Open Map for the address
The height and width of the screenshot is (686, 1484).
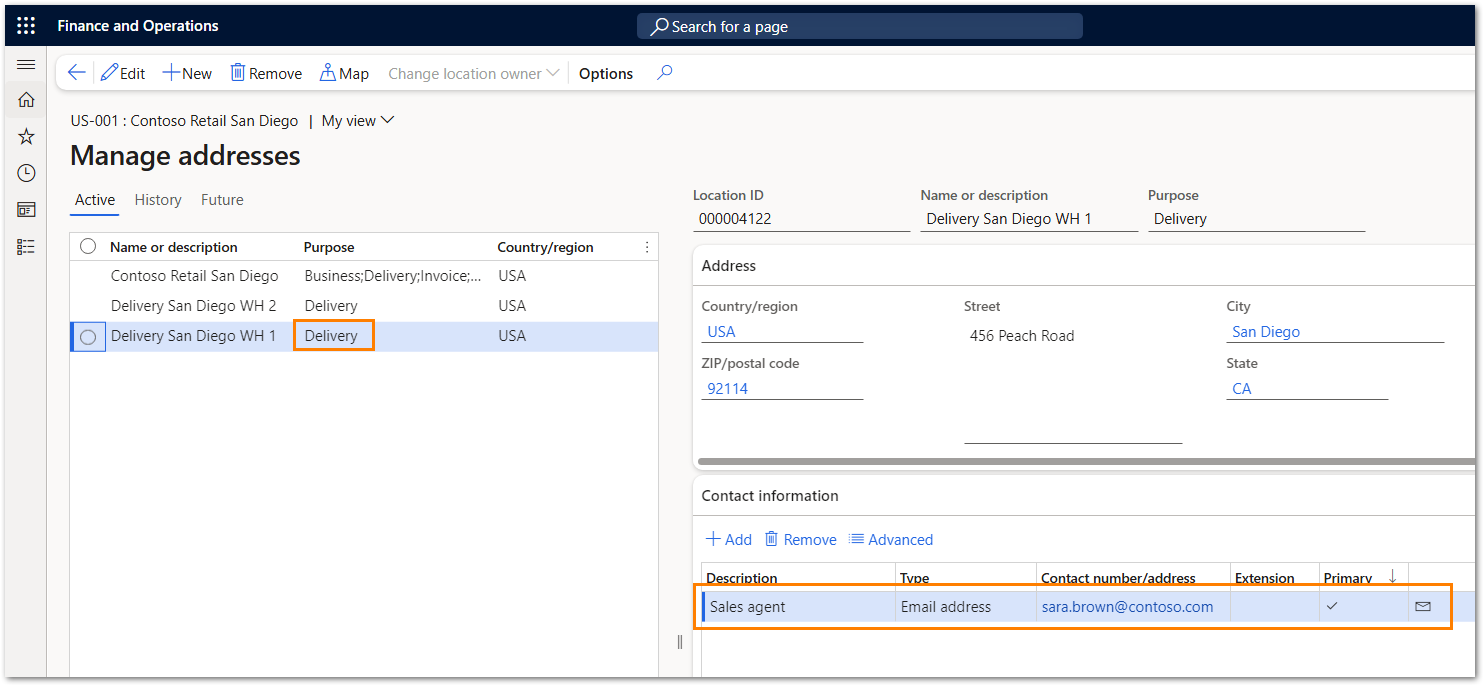tap(344, 73)
